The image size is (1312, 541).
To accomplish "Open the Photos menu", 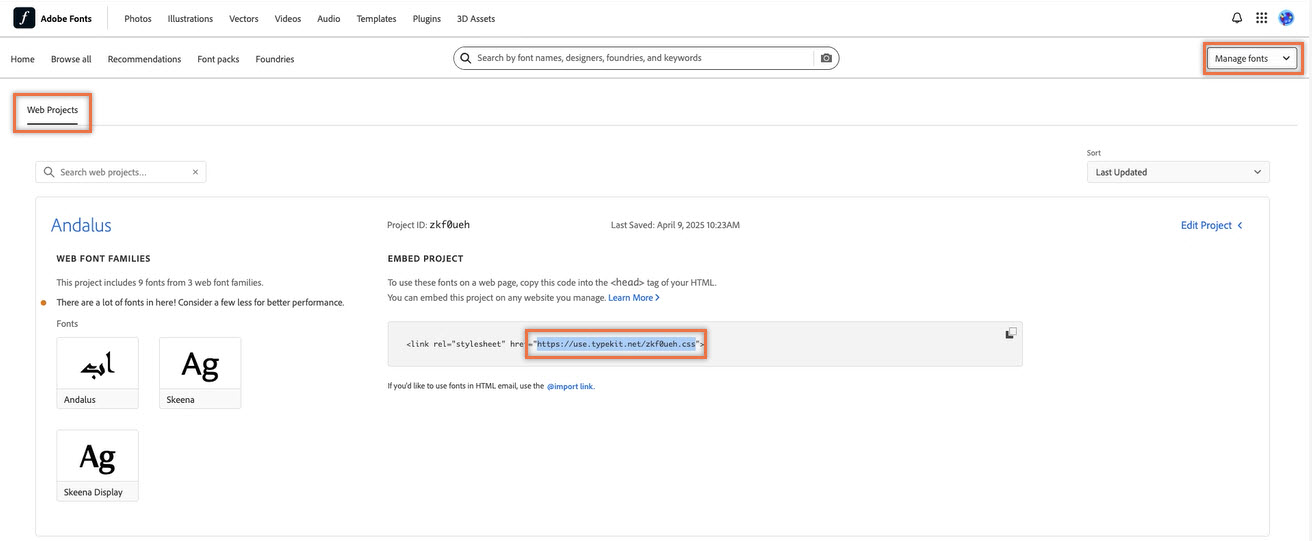I will (x=138, y=19).
